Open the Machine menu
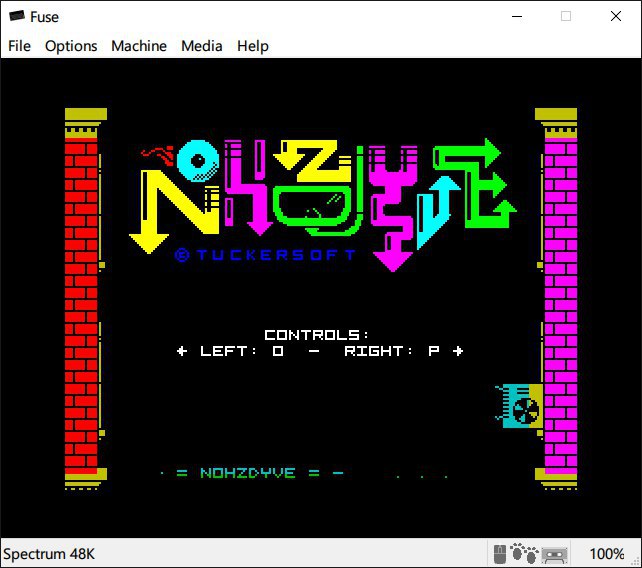 [139, 46]
